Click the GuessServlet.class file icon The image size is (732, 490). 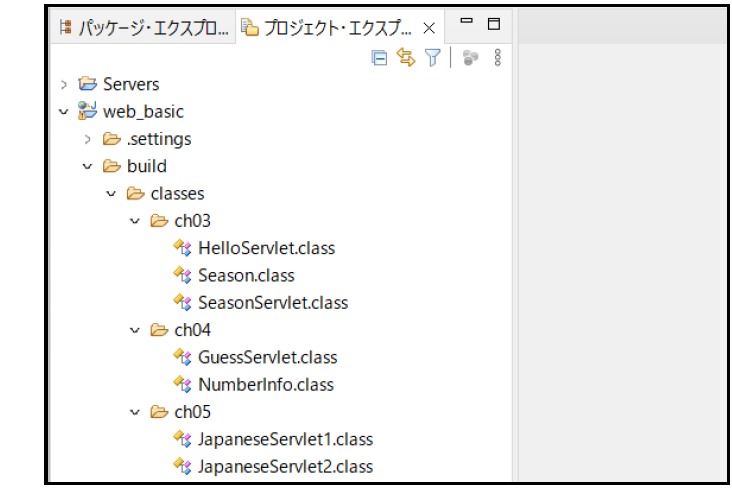(182, 357)
